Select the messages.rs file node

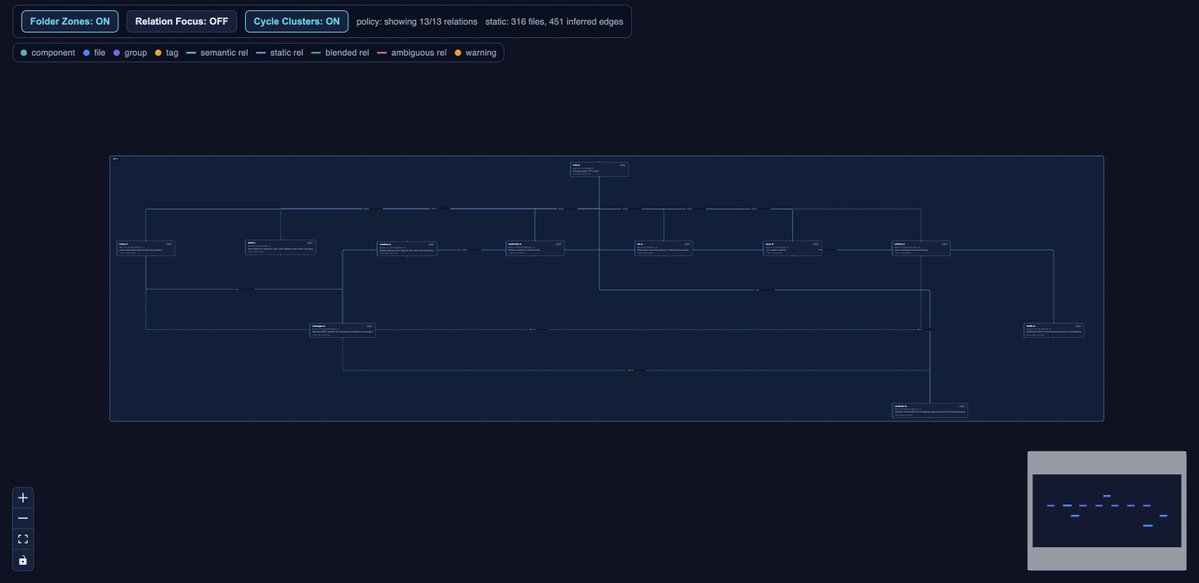pyautogui.click(x=343, y=330)
